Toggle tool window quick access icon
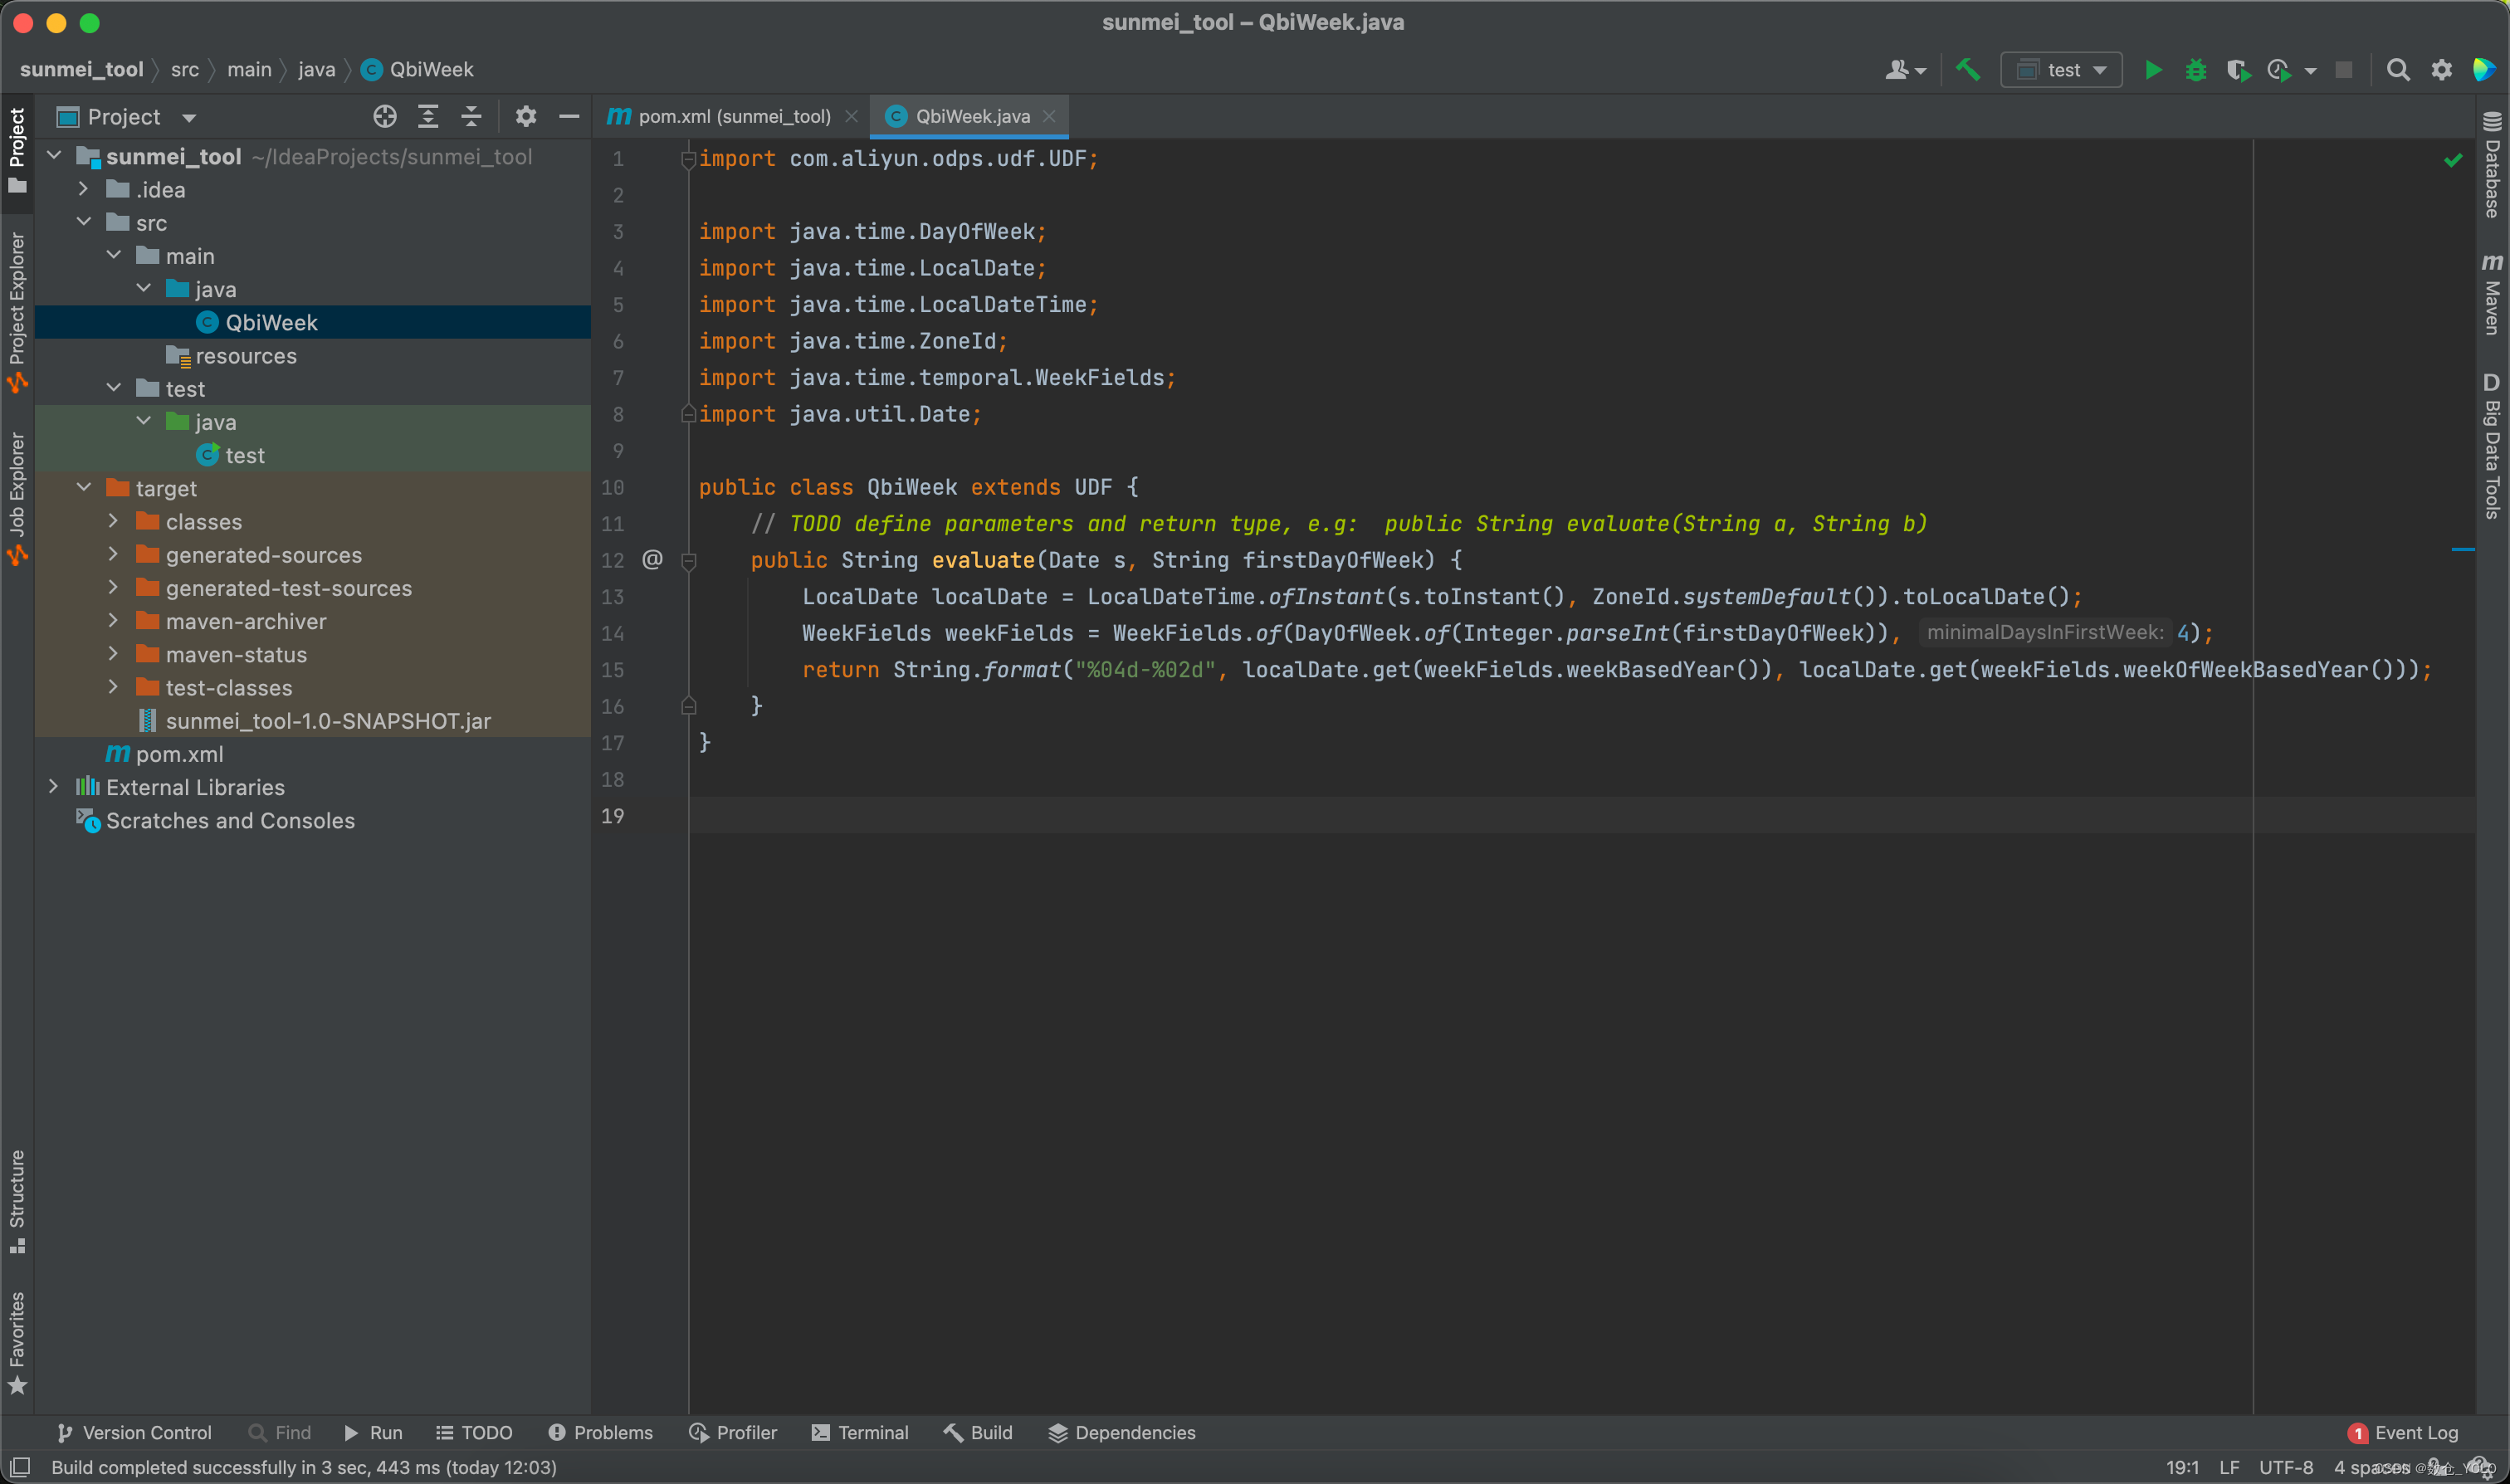 point(19,1467)
